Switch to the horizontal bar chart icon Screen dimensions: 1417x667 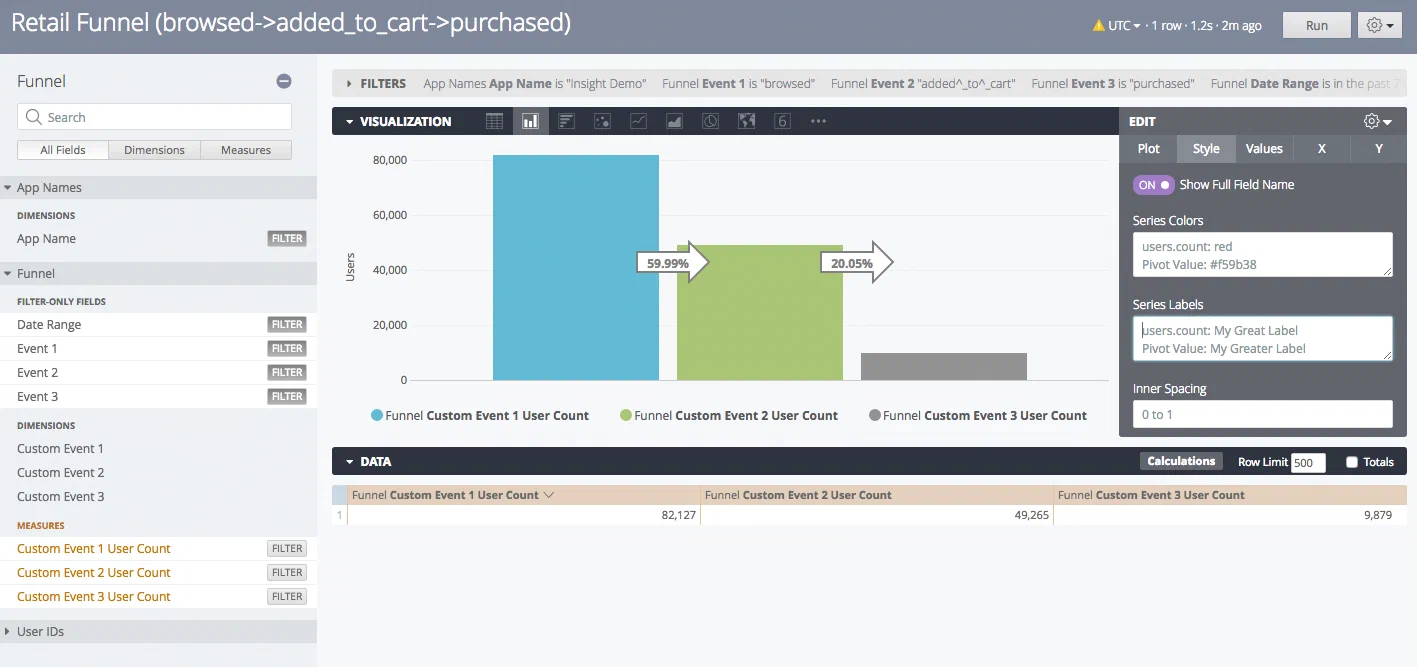click(x=566, y=121)
